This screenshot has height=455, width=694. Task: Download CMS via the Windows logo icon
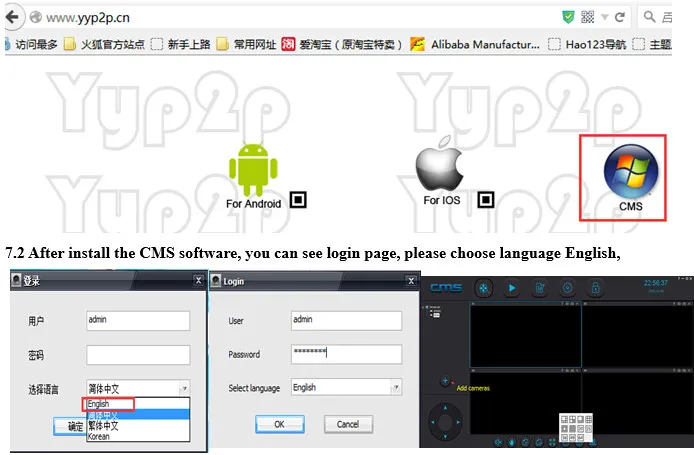click(x=631, y=171)
